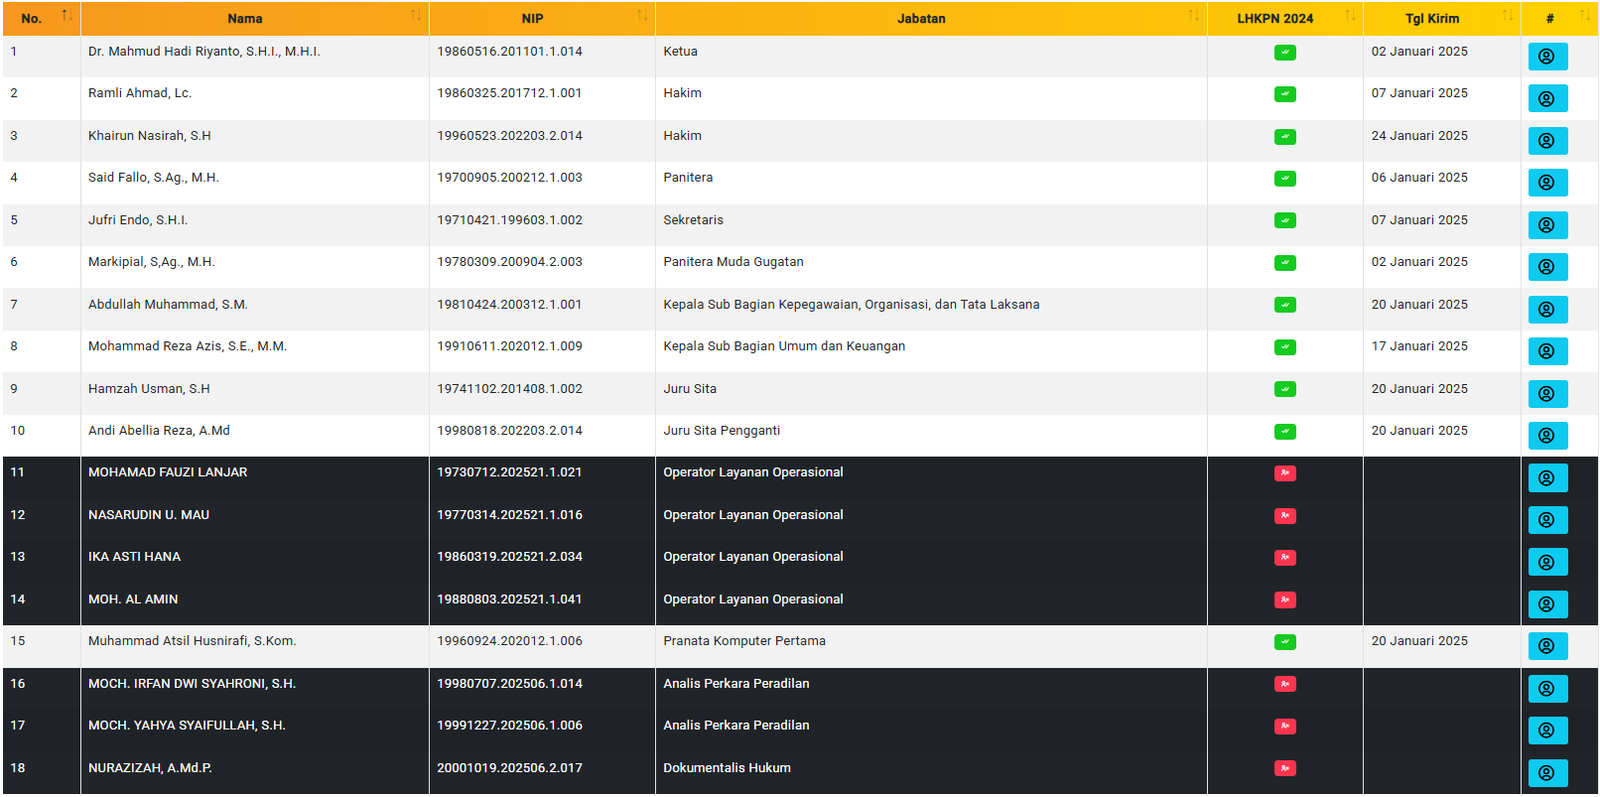Open profile icon for Hamzah Usman
Viewport: 1600px width, 797px height.
[1547, 394]
